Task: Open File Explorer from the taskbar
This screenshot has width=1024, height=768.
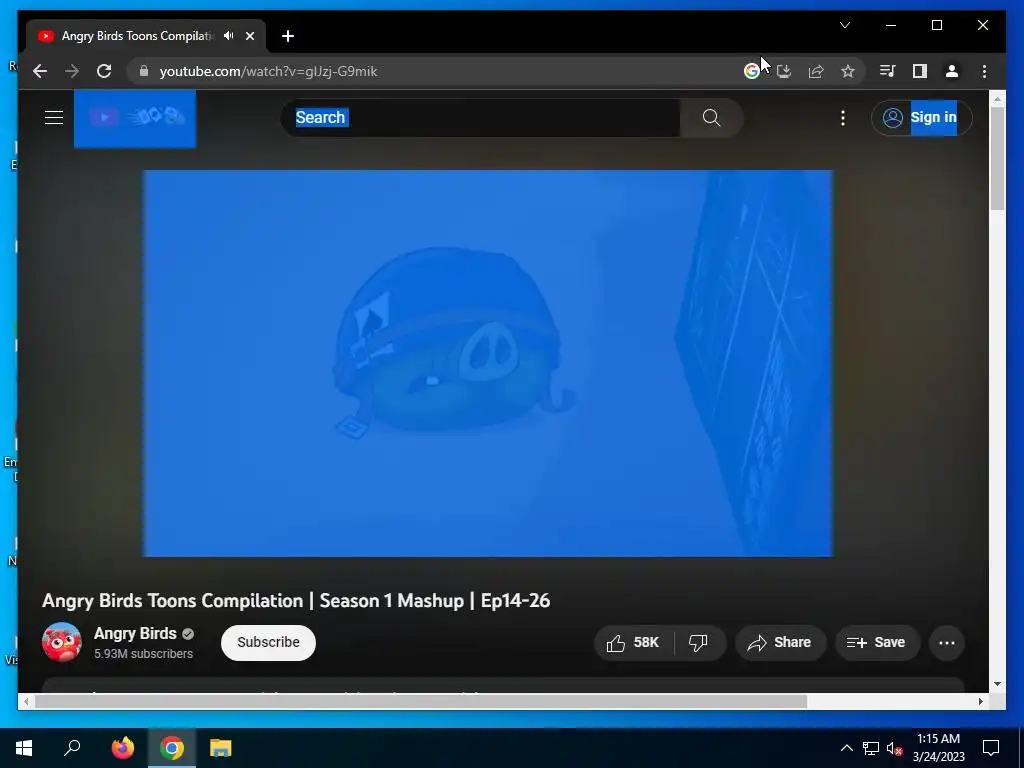Action: click(x=221, y=748)
